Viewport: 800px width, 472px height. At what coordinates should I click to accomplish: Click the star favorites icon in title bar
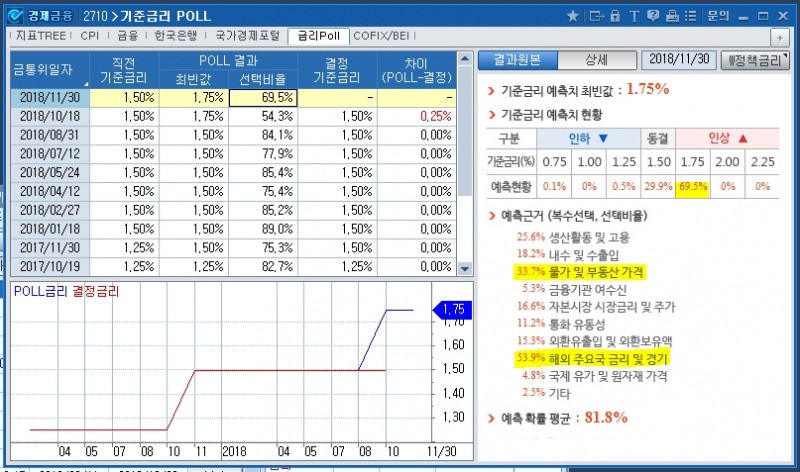(x=572, y=16)
